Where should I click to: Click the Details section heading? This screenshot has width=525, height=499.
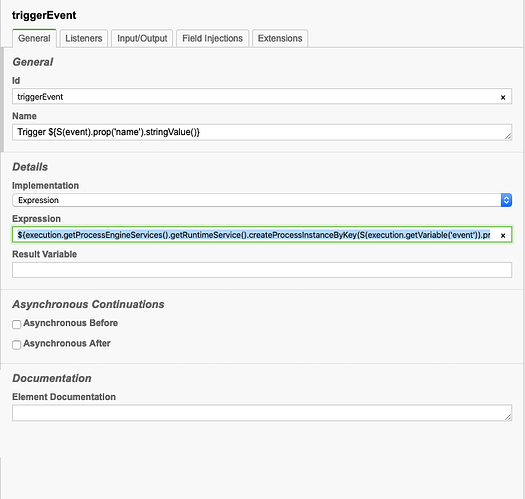coord(30,167)
